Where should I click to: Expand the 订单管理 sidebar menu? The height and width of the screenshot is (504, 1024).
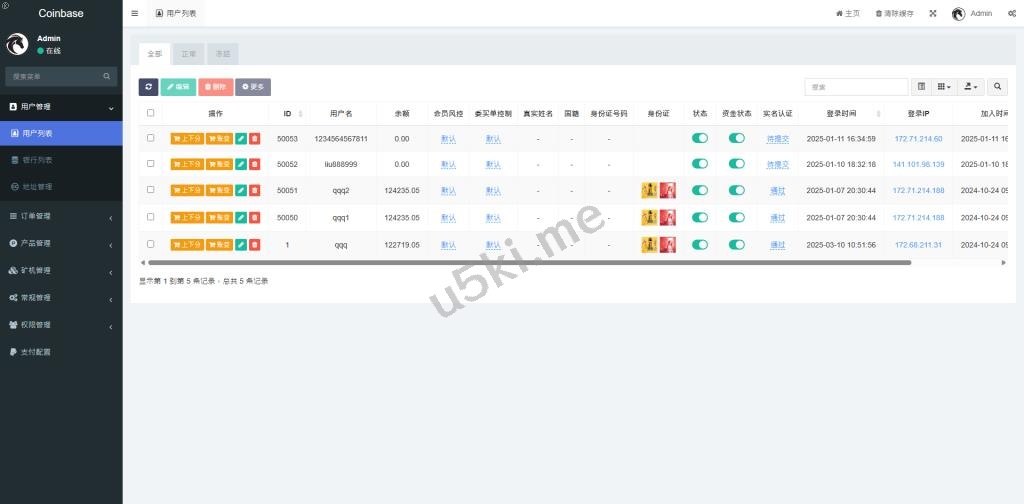tap(61, 216)
